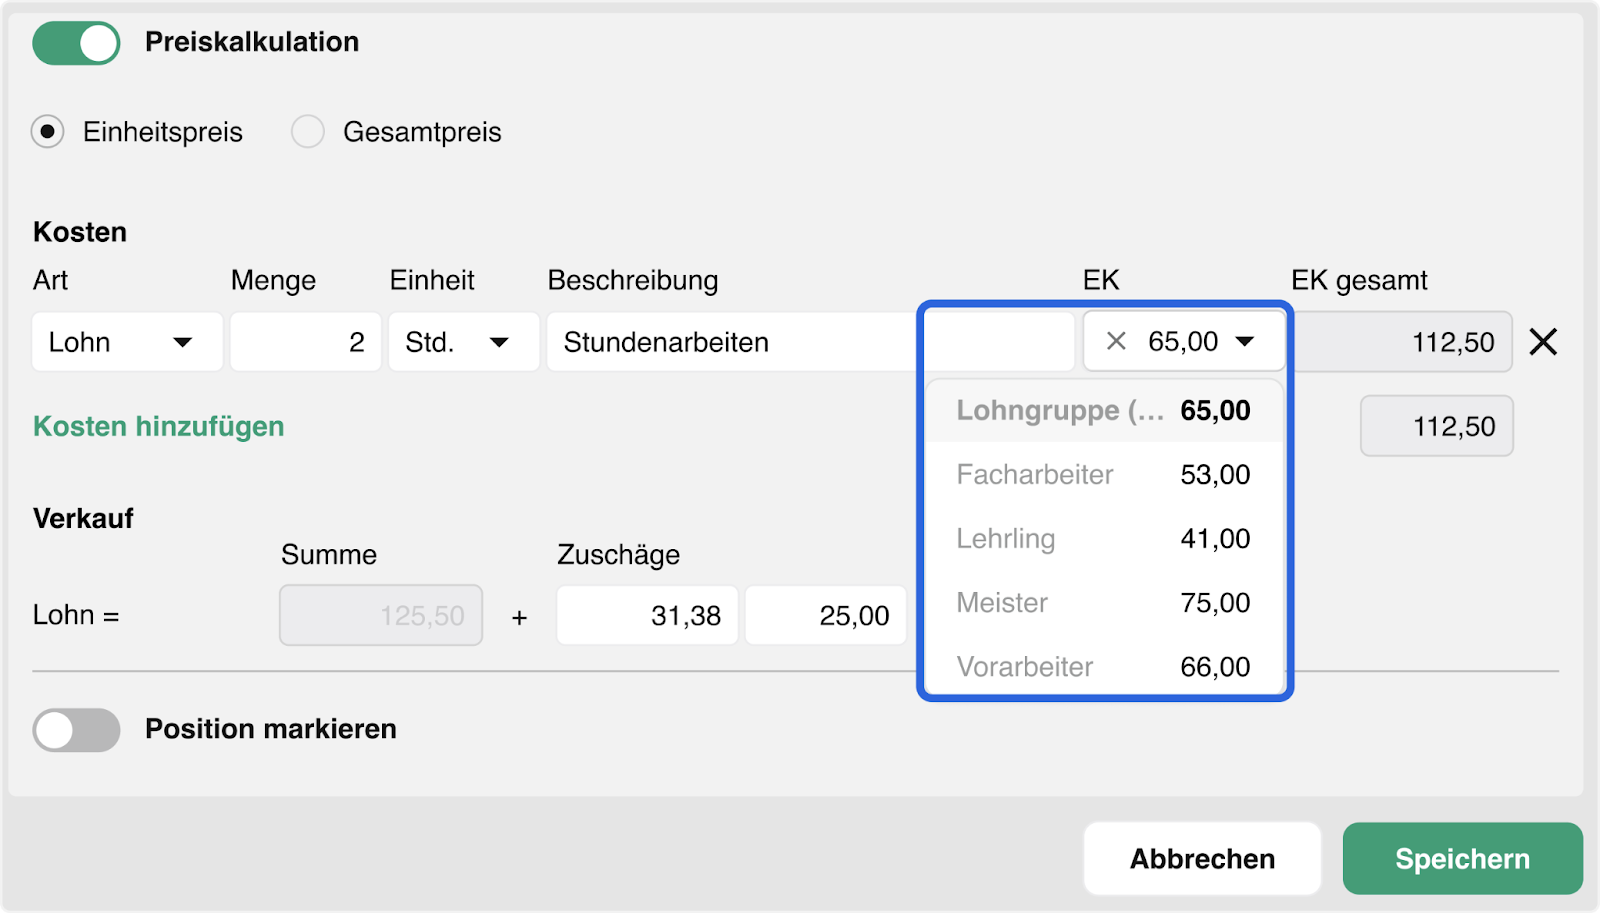Click the Zuschläge field showing 31,38
The height and width of the screenshot is (913, 1600).
coord(647,616)
